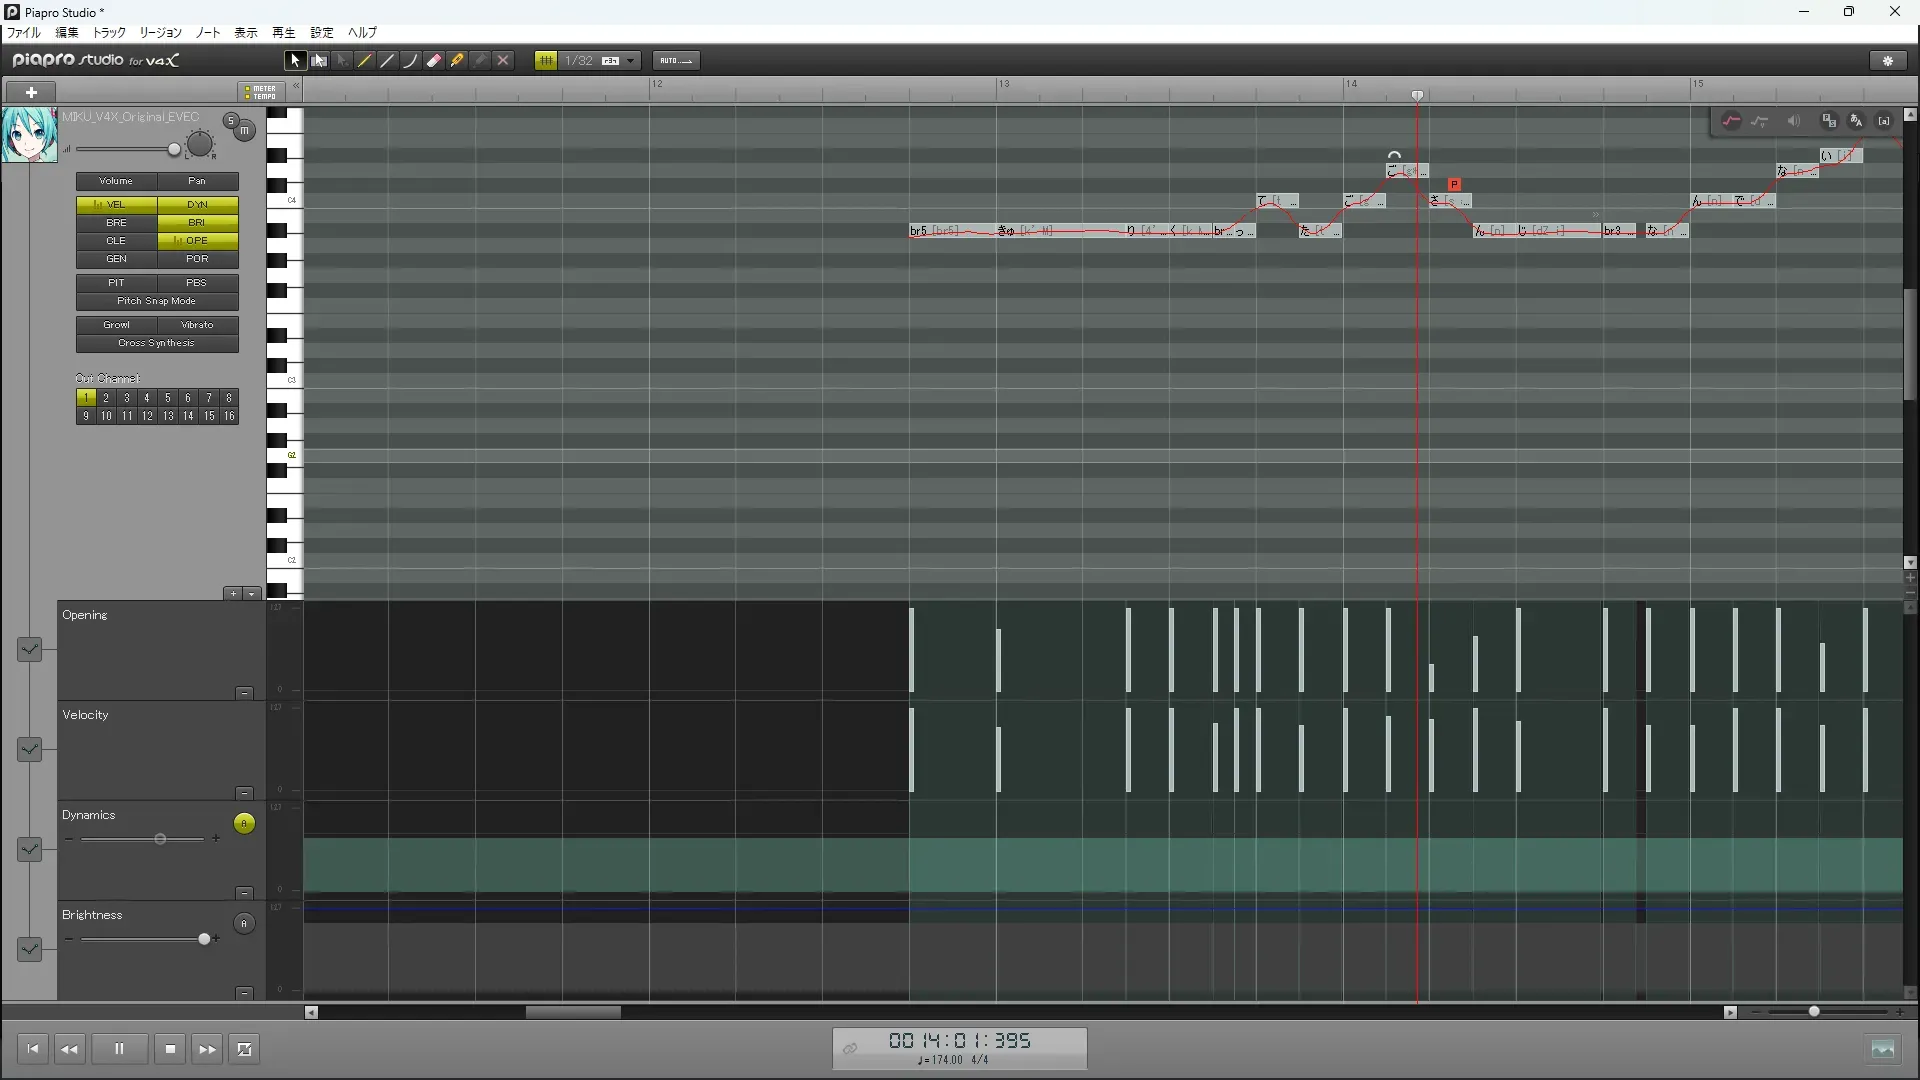Viewport: 1920px width, 1080px height.
Task: Toggle the grid snap button
Action: point(546,61)
